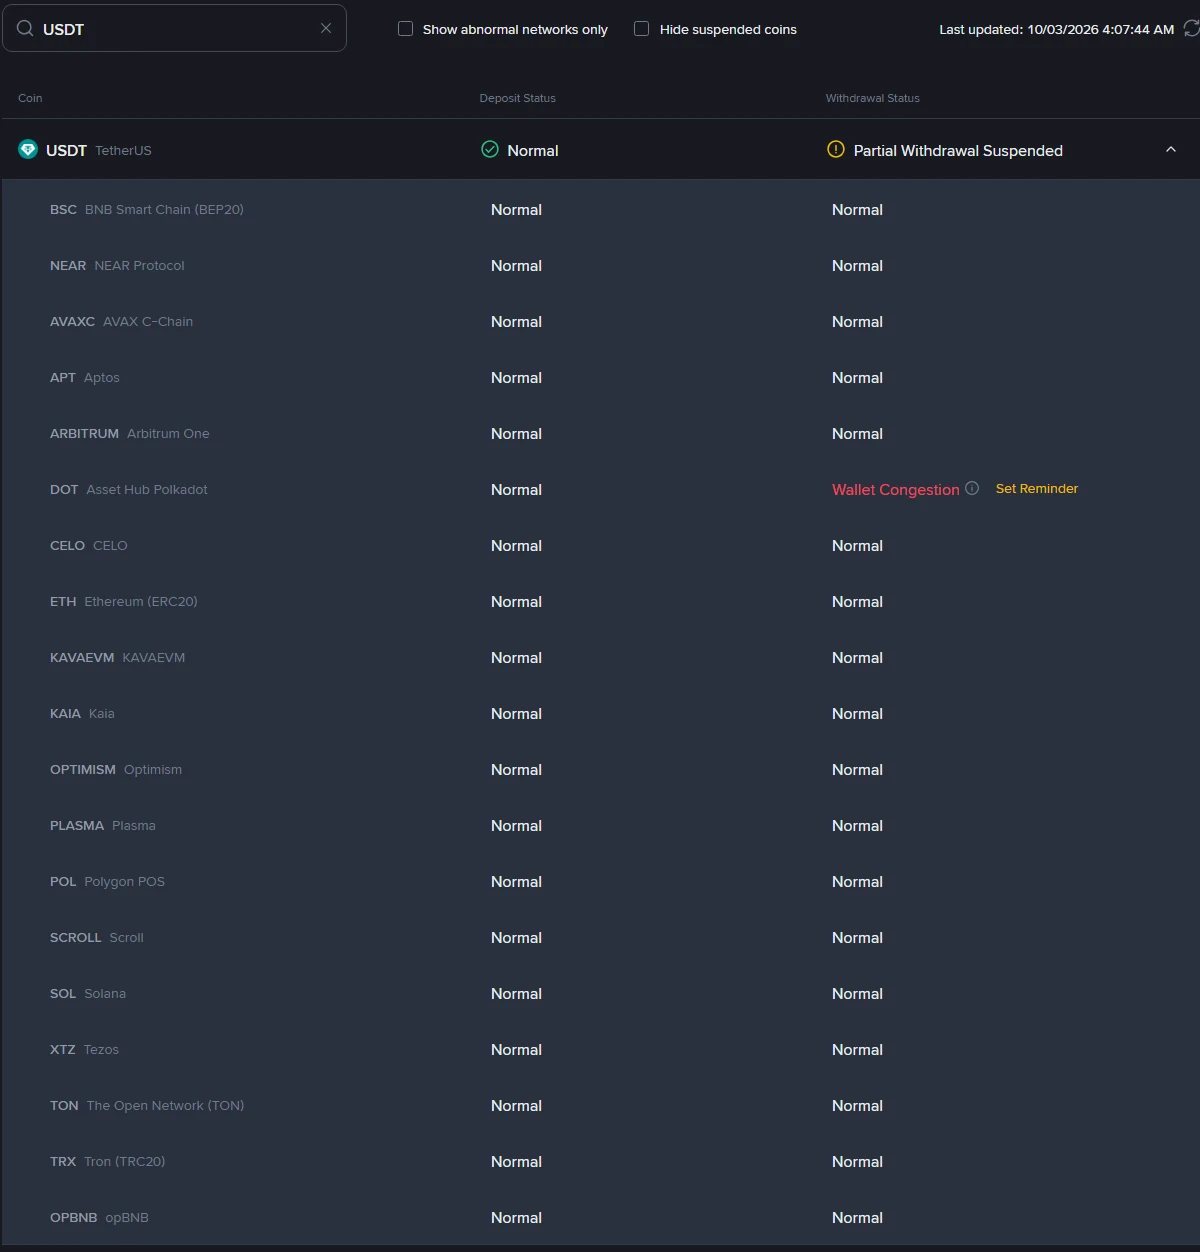
Task: Click DOT deposit Normal status
Action: click(x=516, y=490)
